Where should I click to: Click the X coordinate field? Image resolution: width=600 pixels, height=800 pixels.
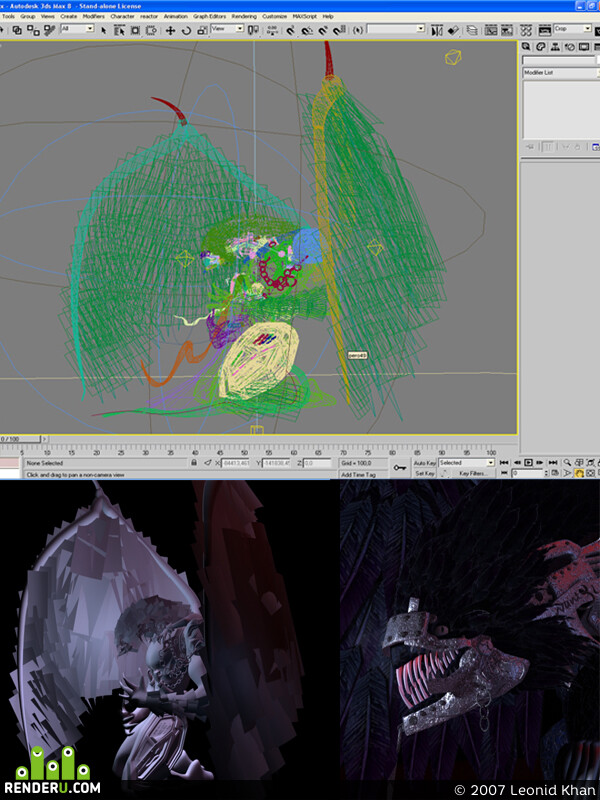pos(235,463)
